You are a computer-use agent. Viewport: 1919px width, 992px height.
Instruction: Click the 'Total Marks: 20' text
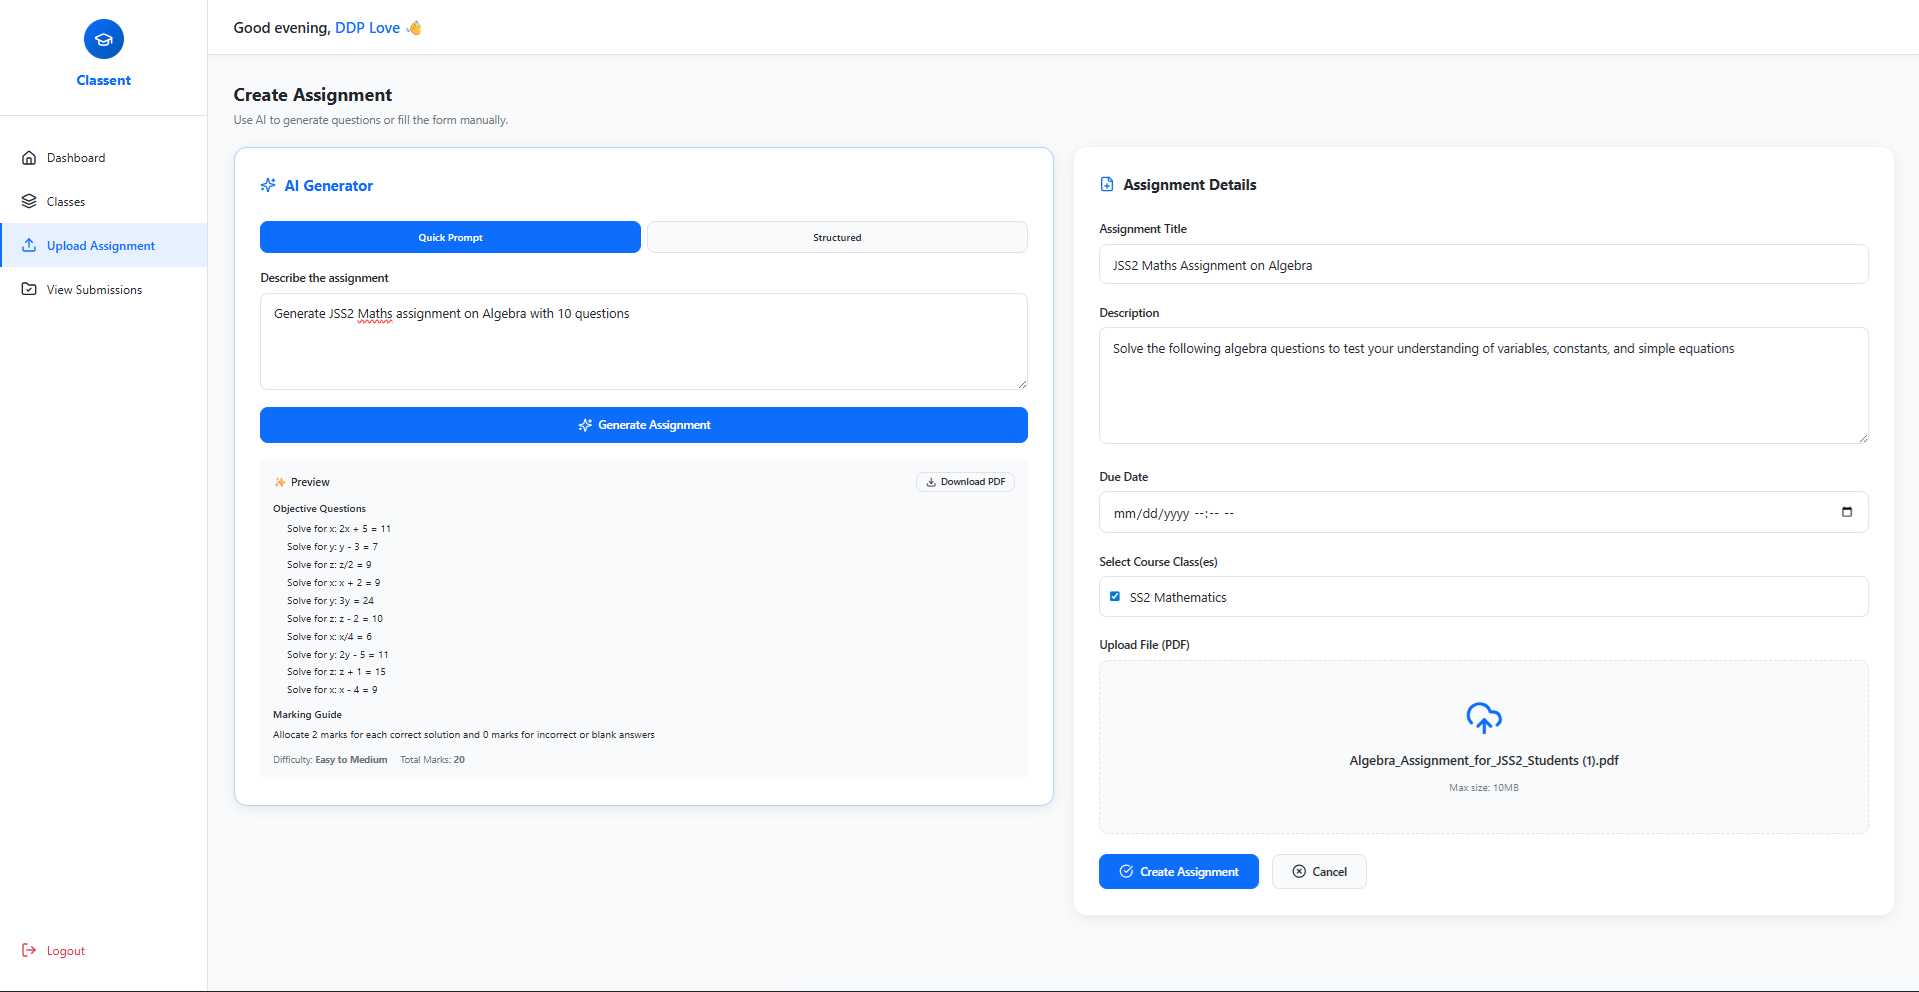click(433, 760)
